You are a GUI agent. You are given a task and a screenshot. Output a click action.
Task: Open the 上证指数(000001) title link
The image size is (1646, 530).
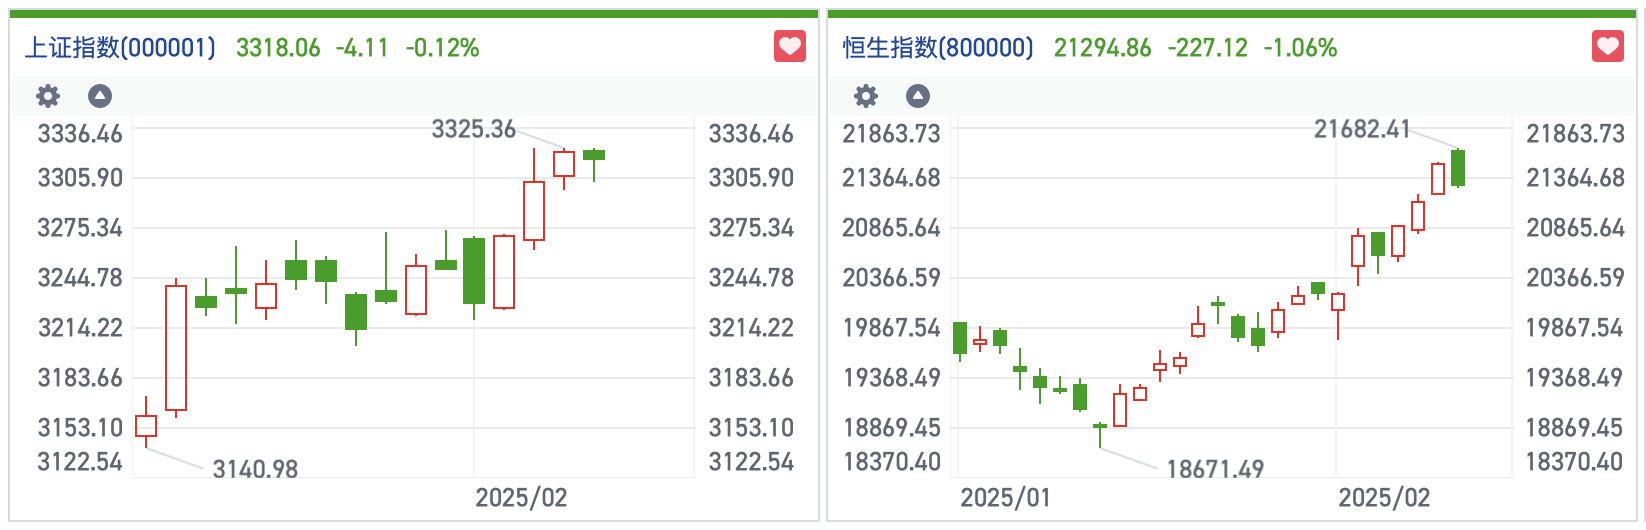pos(120,48)
